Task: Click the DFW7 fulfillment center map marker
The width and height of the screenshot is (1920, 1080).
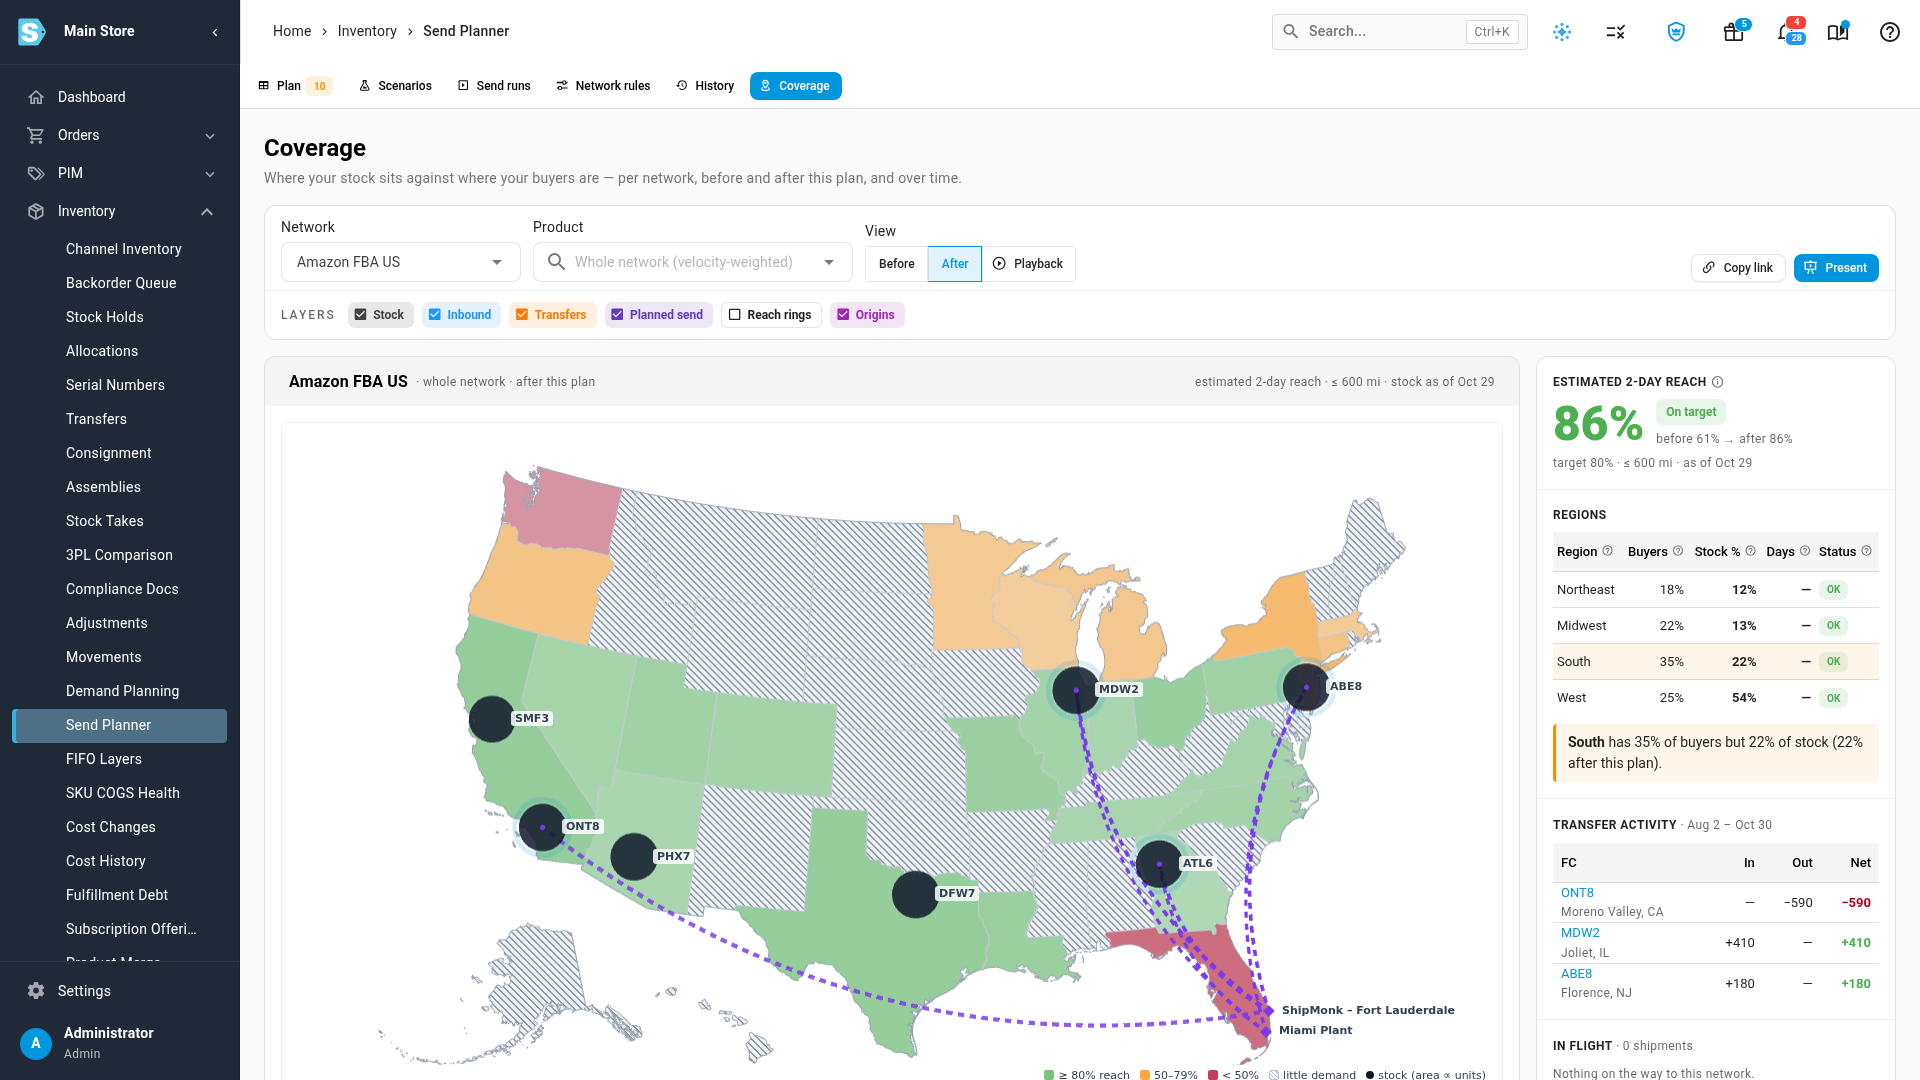Action: coord(915,894)
